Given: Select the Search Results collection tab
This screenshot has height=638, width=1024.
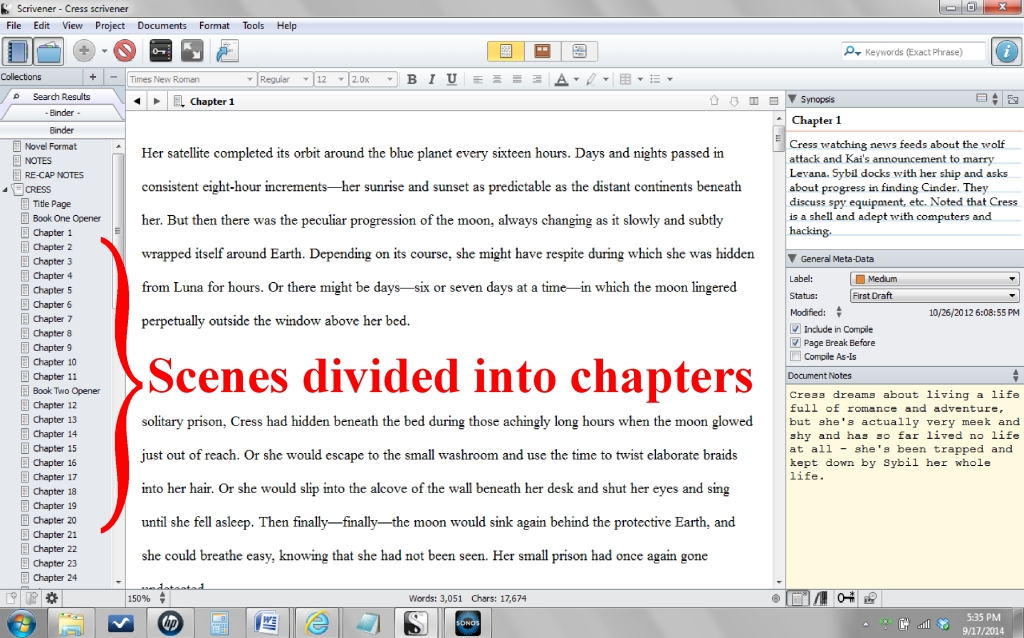Looking at the screenshot, I should pos(61,97).
